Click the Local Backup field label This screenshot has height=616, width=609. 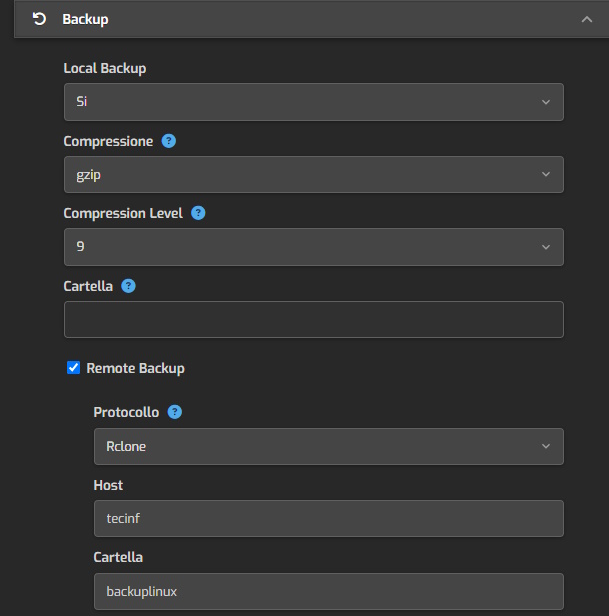(x=104, y=69)
